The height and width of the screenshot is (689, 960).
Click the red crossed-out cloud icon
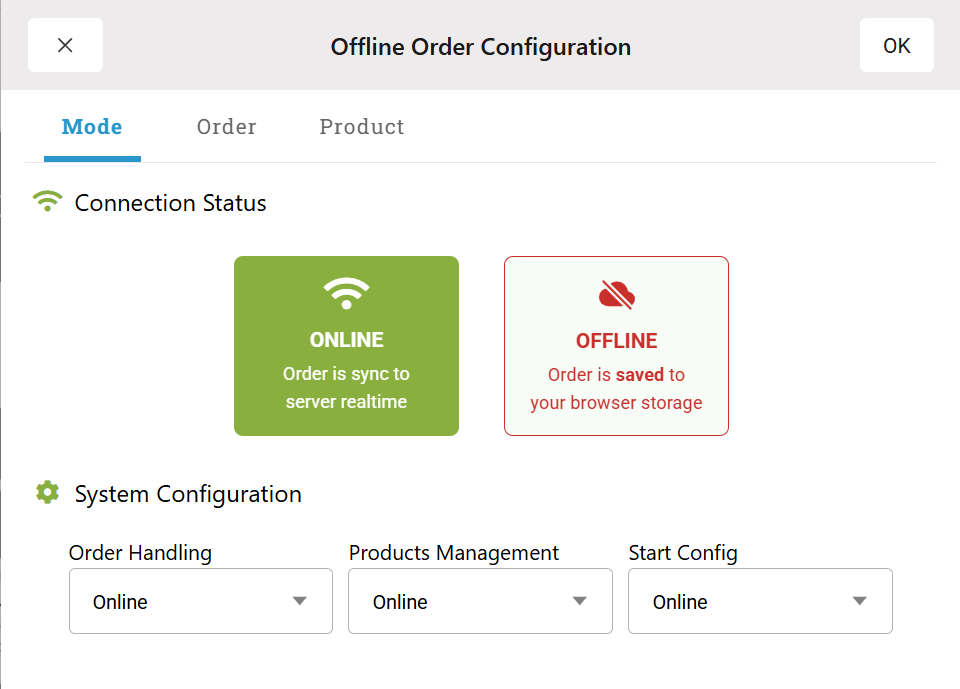coord(616,294)
